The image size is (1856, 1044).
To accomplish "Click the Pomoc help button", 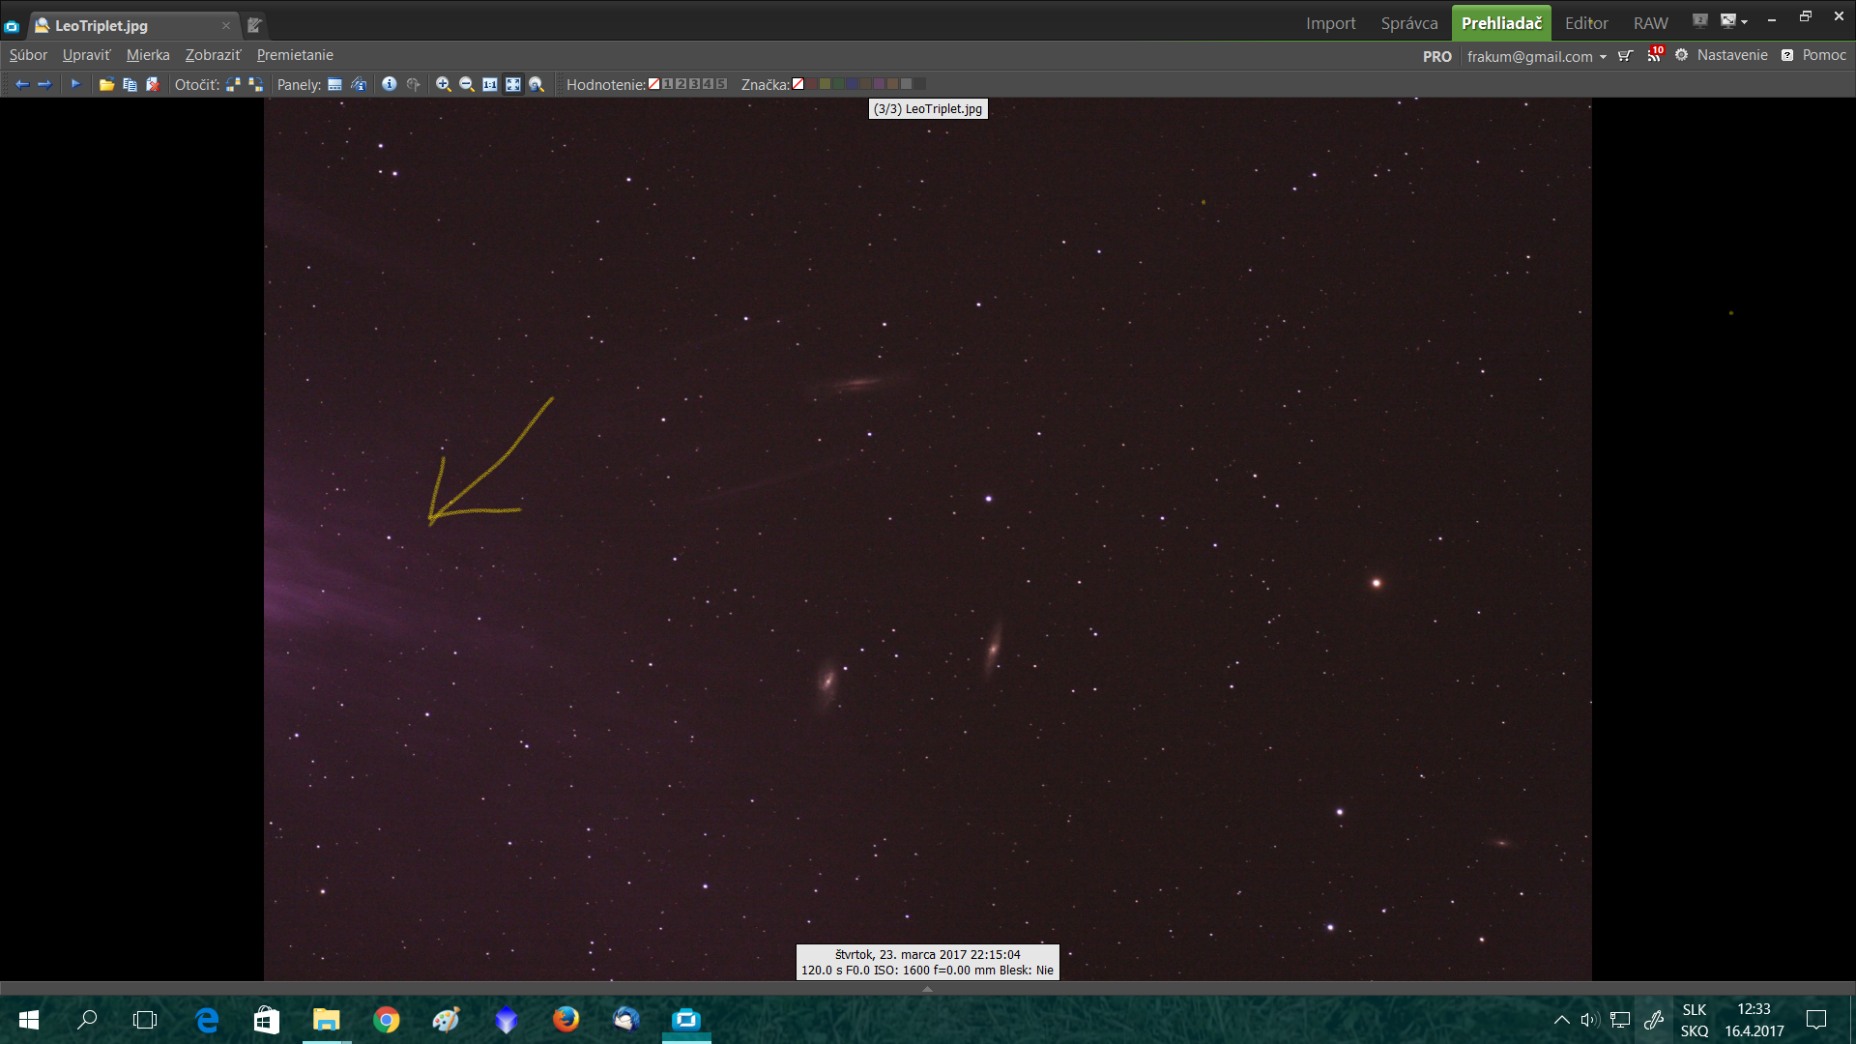I will coord(1813,55).
